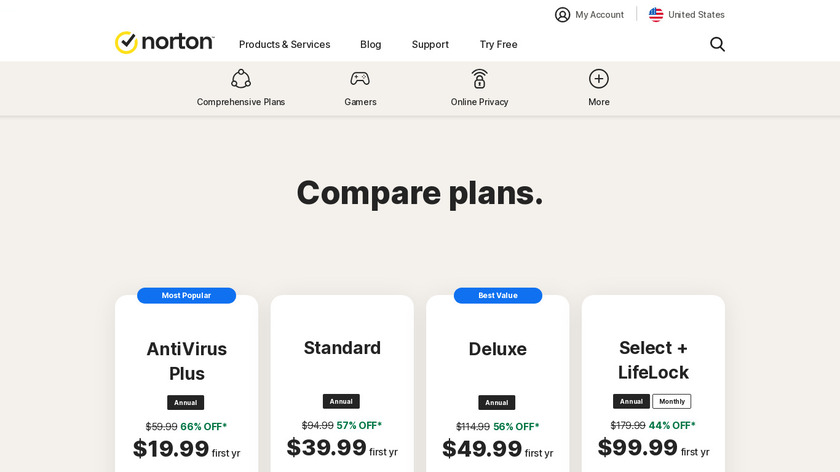840x472 pixels.
Task: Go to the Blog menu item
Action: [x=370, y=44]
